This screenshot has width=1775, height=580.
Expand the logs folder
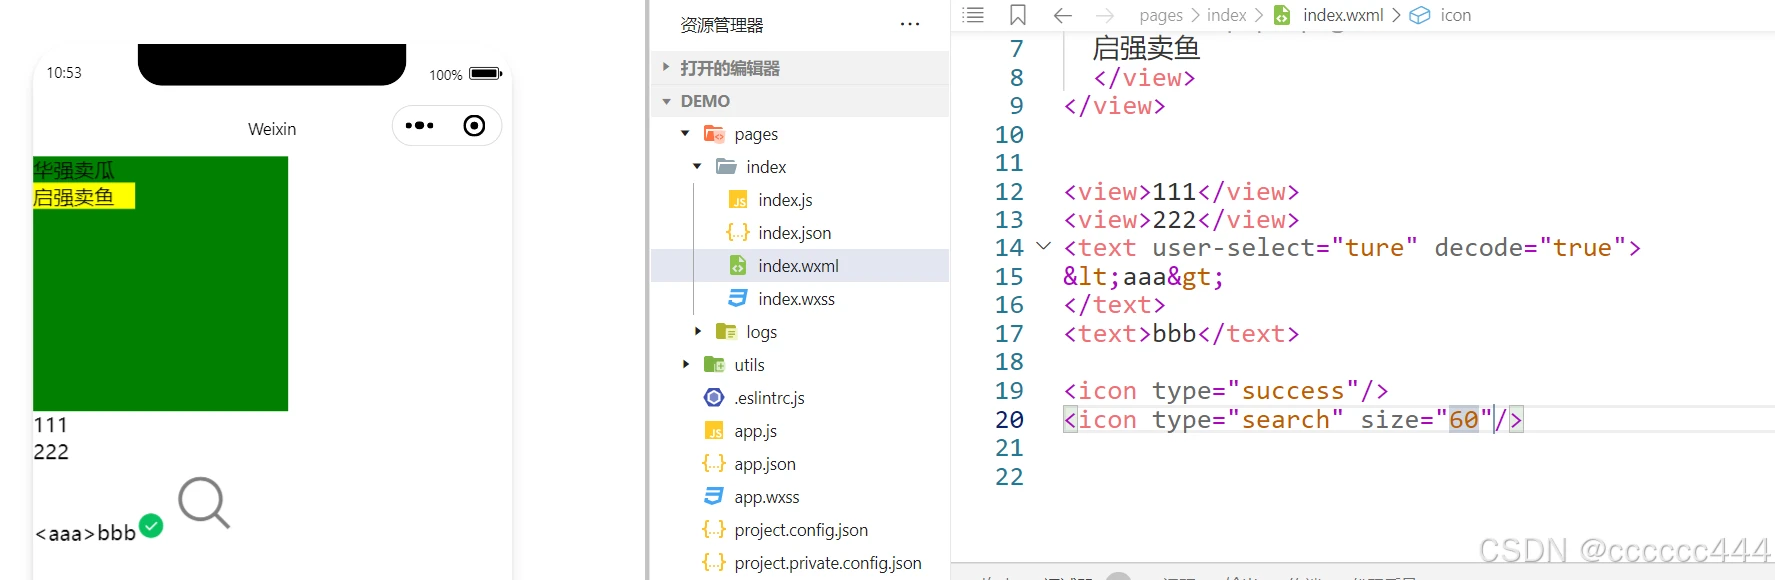coord(698,331)
